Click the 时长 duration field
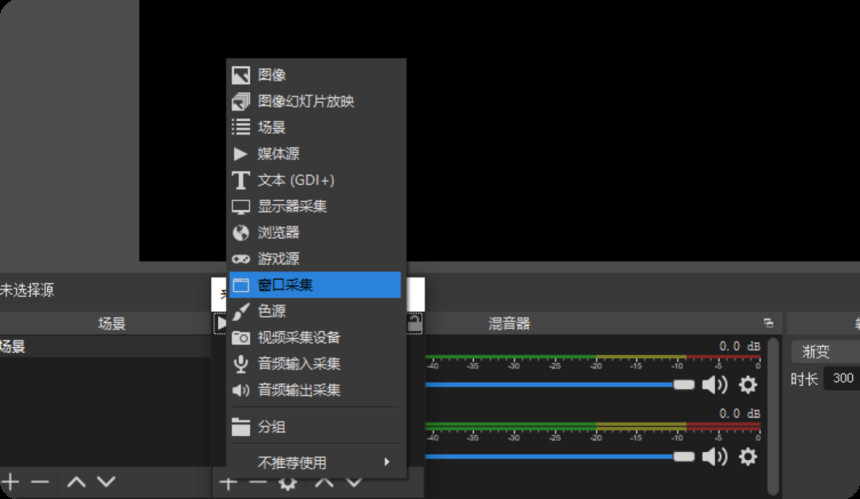The height and width of the screenshot is (499, 860). point(842,378)
